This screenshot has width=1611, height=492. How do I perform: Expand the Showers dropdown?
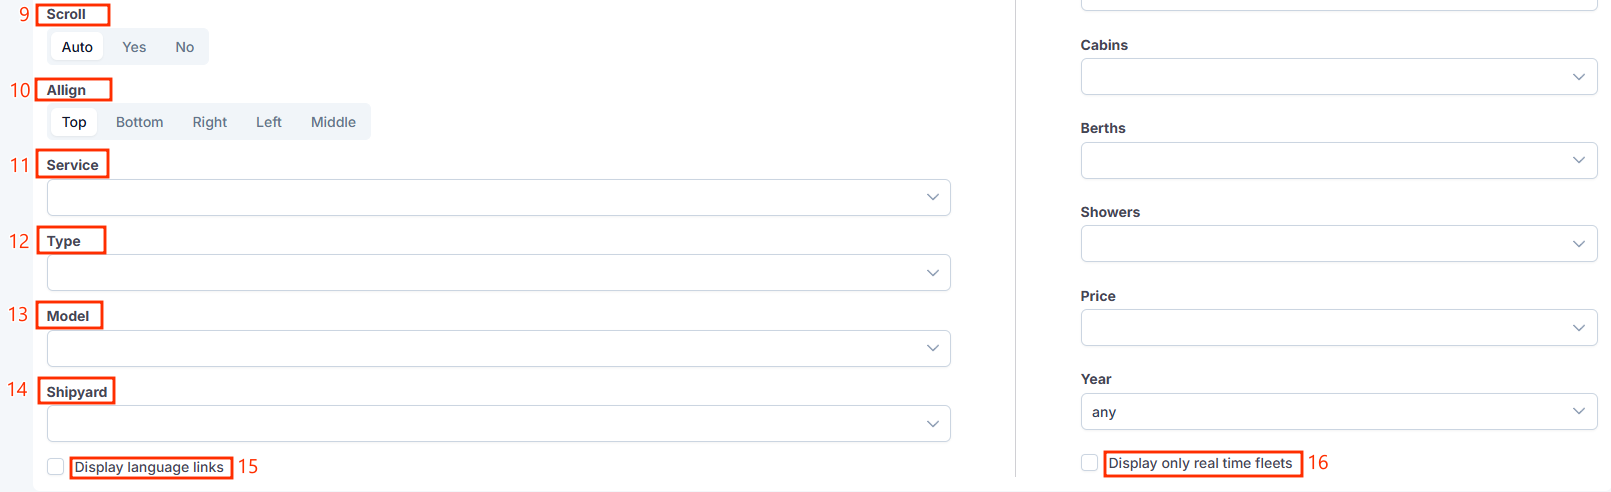click(1338, 244)
